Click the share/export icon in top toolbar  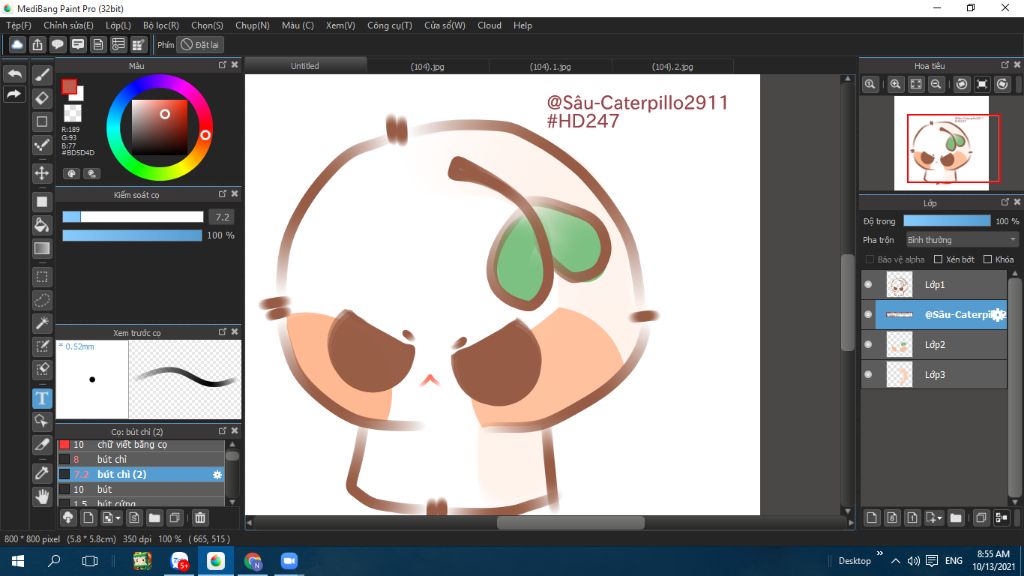point(37,44)
